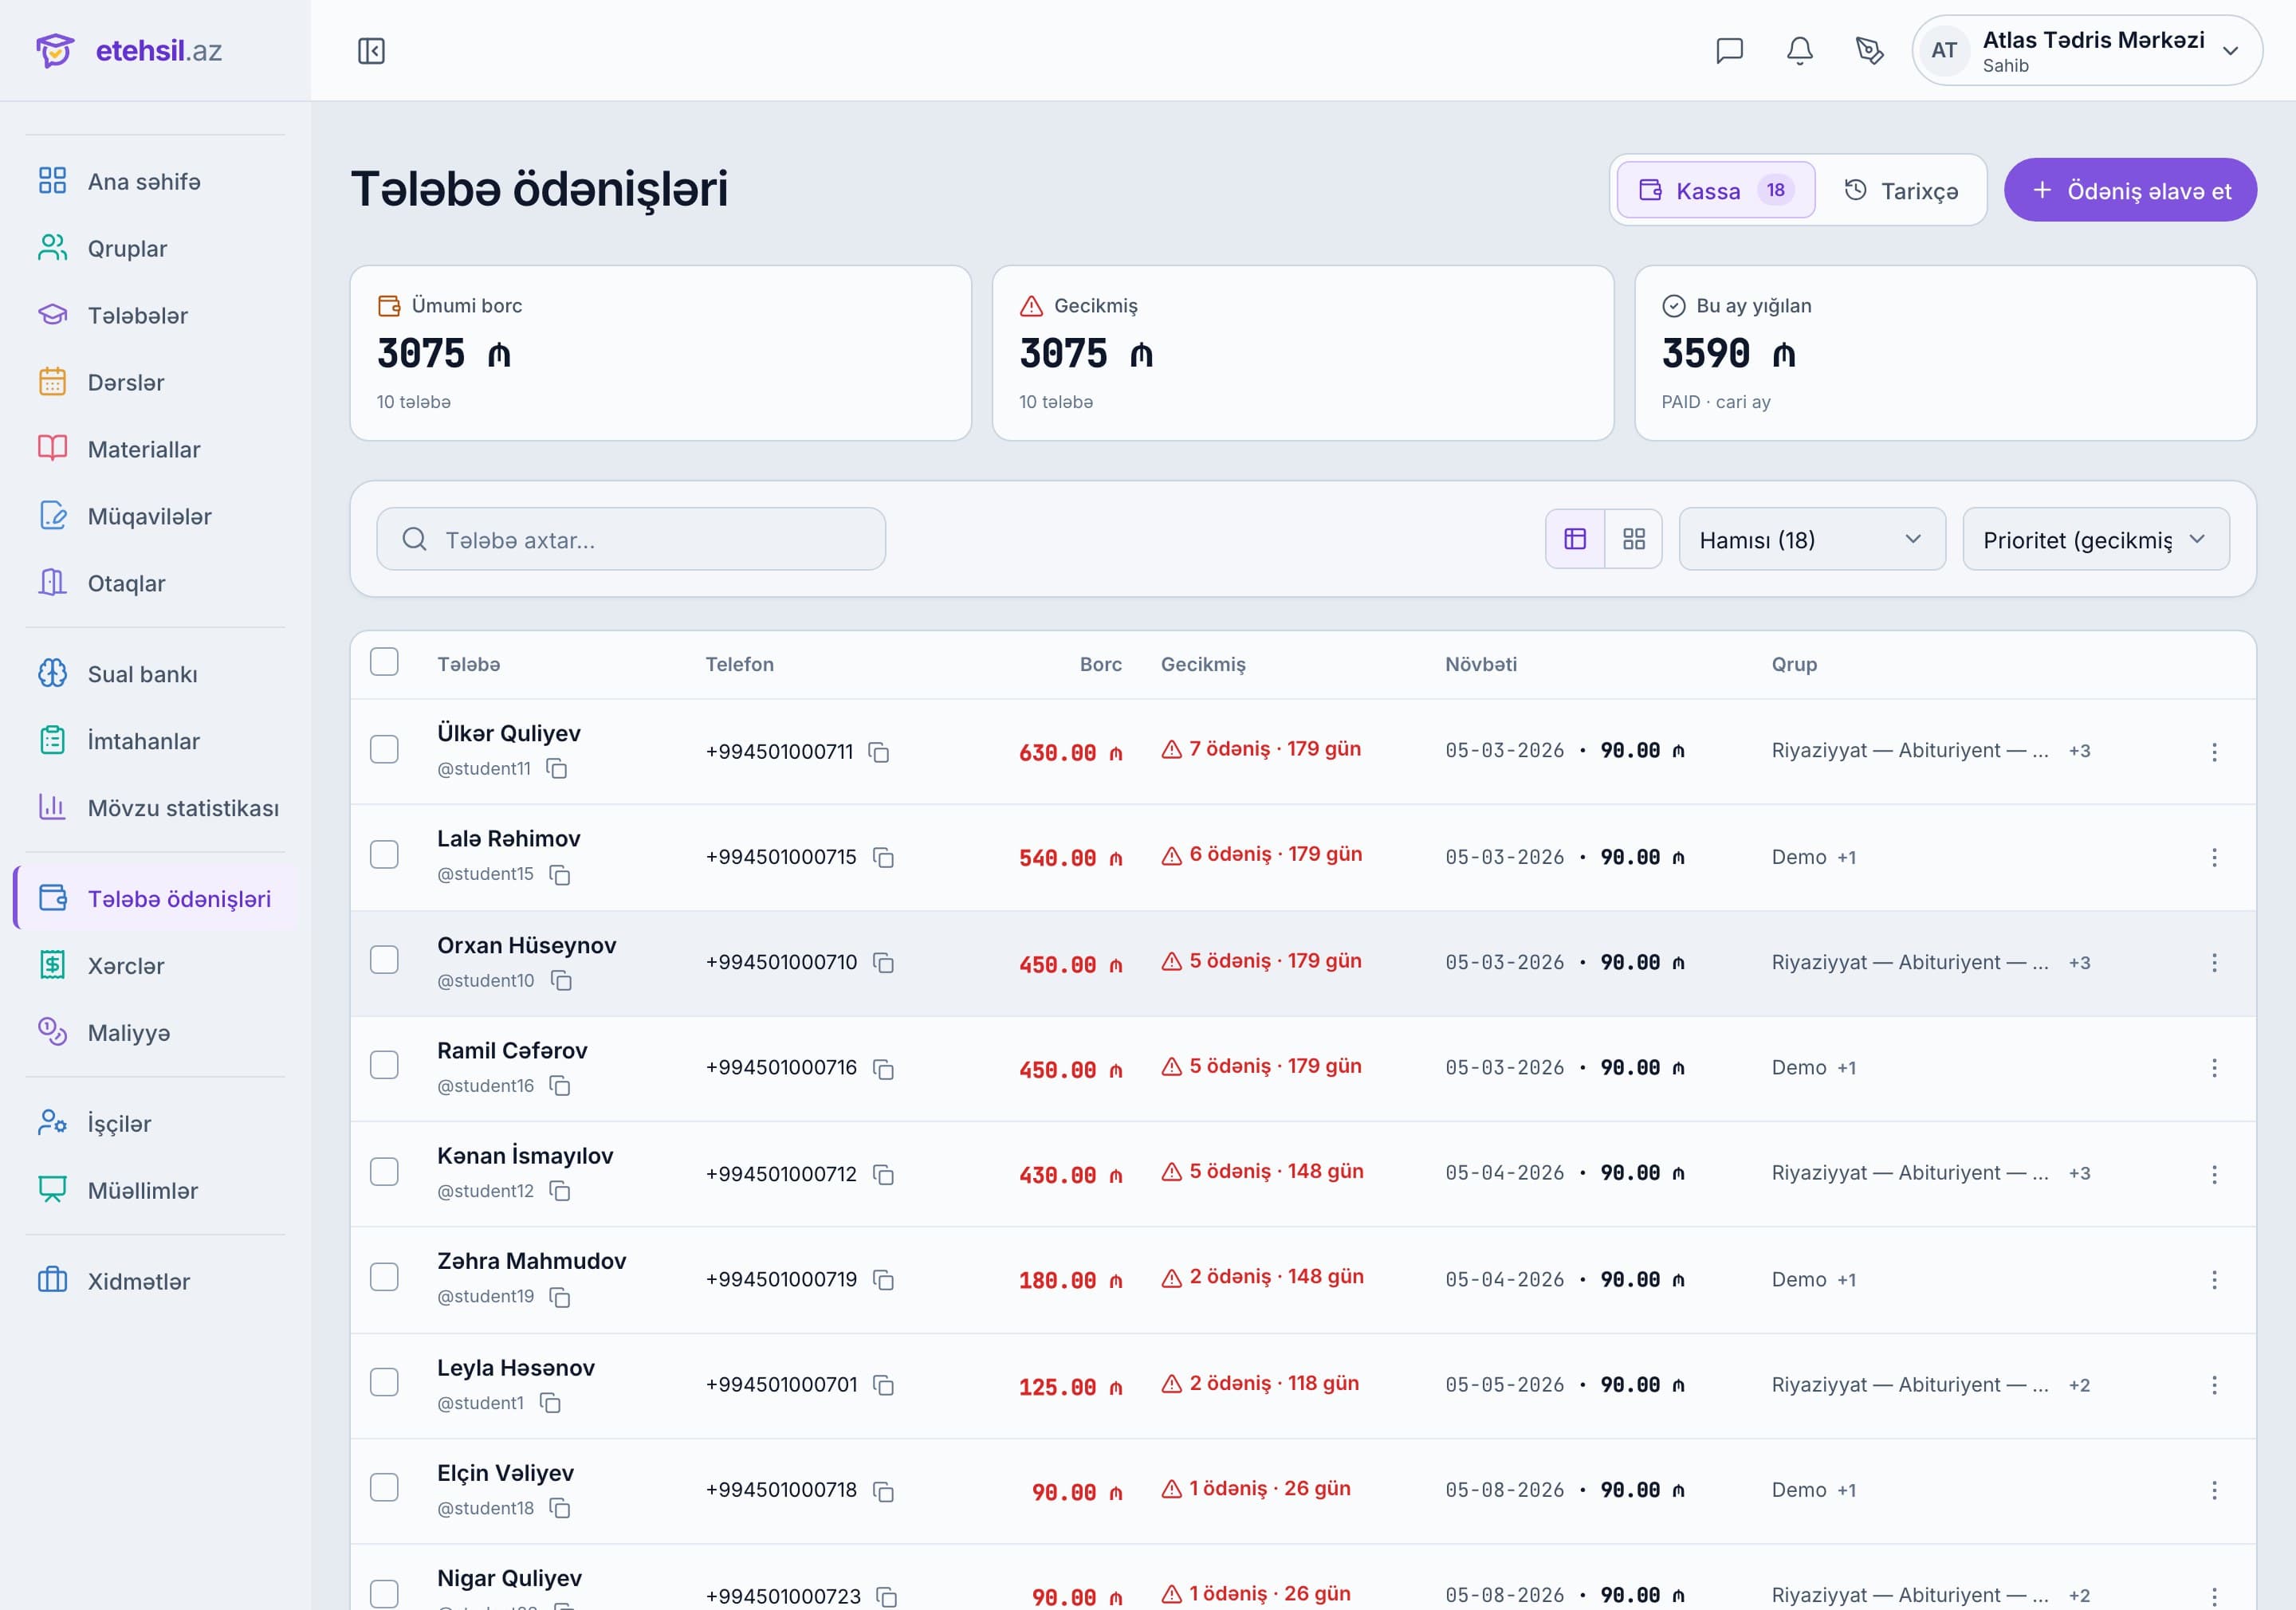Copy Elçin Vəliyev's phone number
The width and height of the screenshot is (2296, 1610).
[883, 1491]
